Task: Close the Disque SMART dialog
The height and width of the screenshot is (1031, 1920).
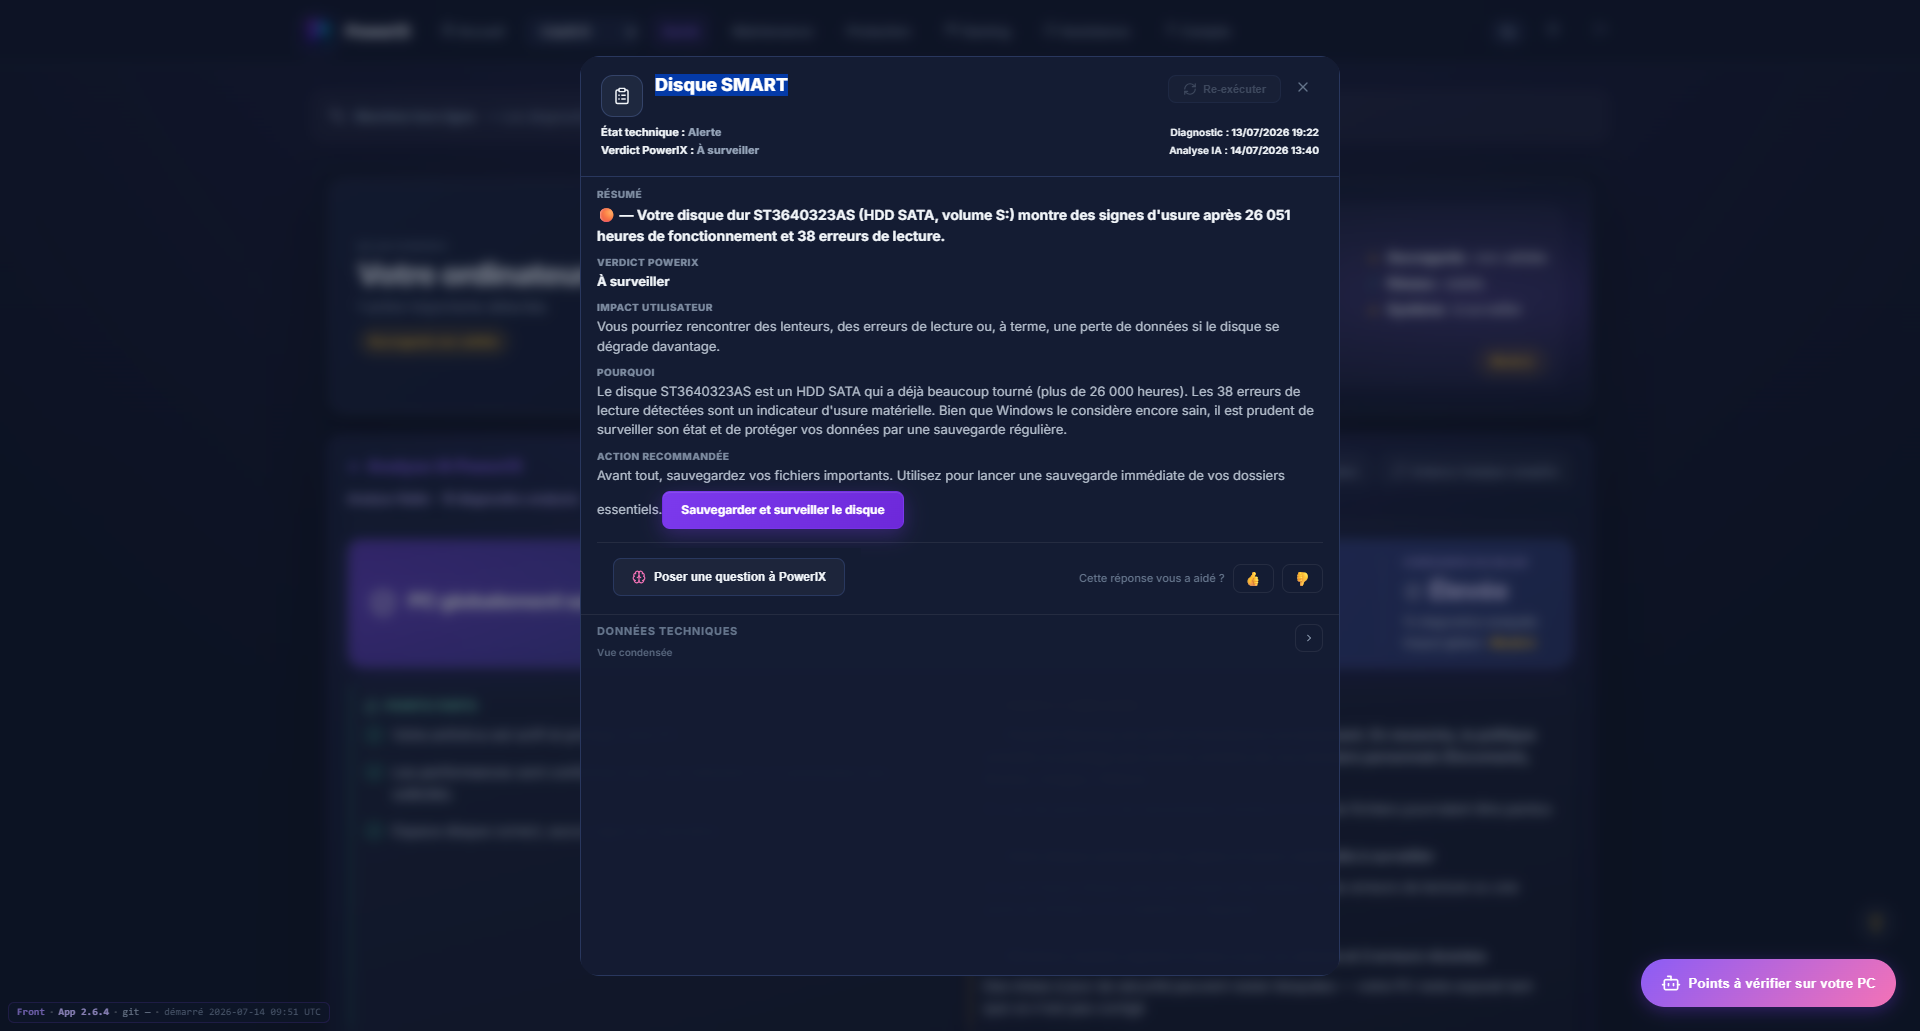Action: pyautogui.click(x=1303, y=88)
